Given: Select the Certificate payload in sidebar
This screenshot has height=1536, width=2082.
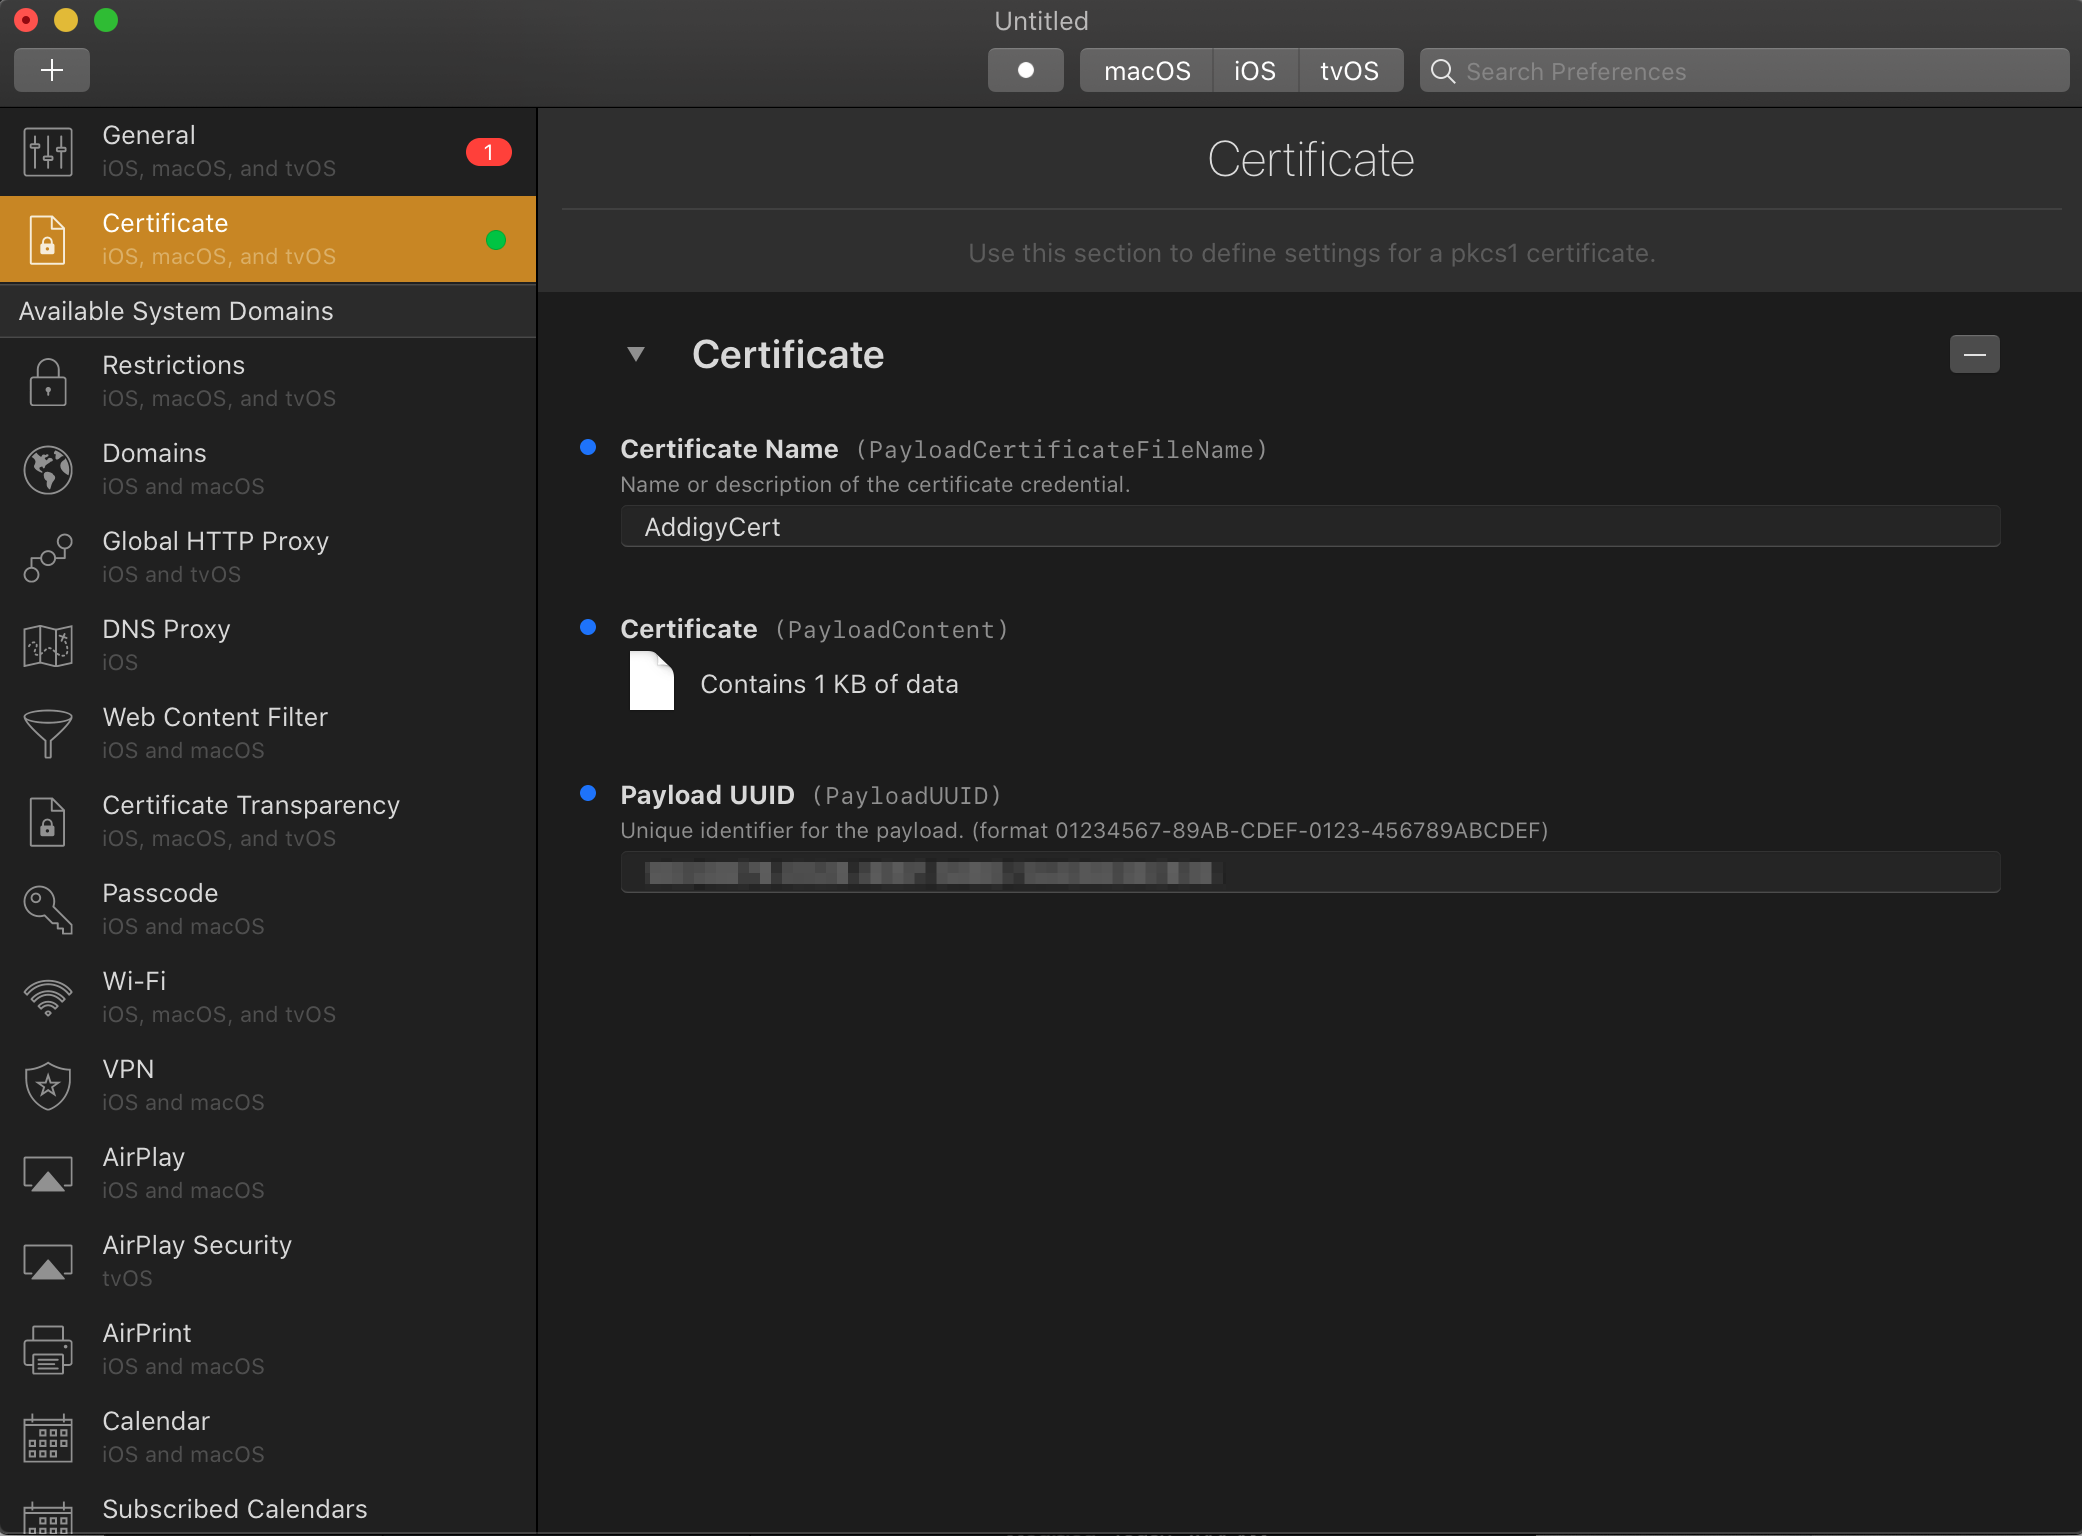Looking at the screenshot, I should 268,240.
